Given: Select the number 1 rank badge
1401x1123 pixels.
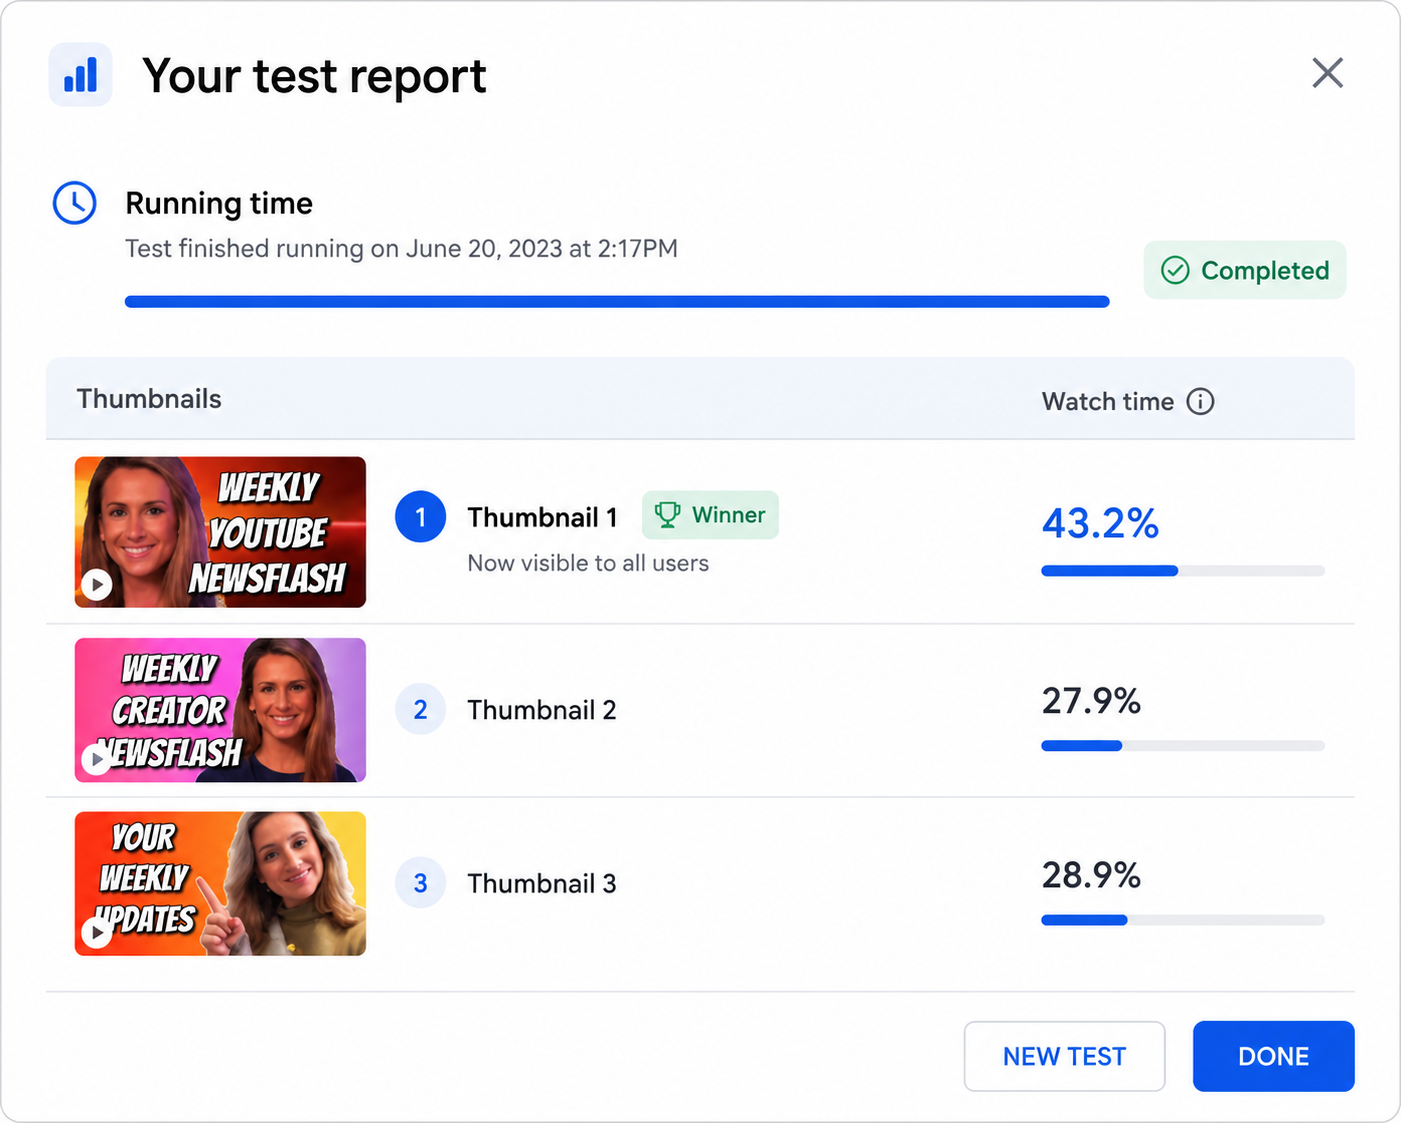Looking at the screenshot, I should [420, 517].
